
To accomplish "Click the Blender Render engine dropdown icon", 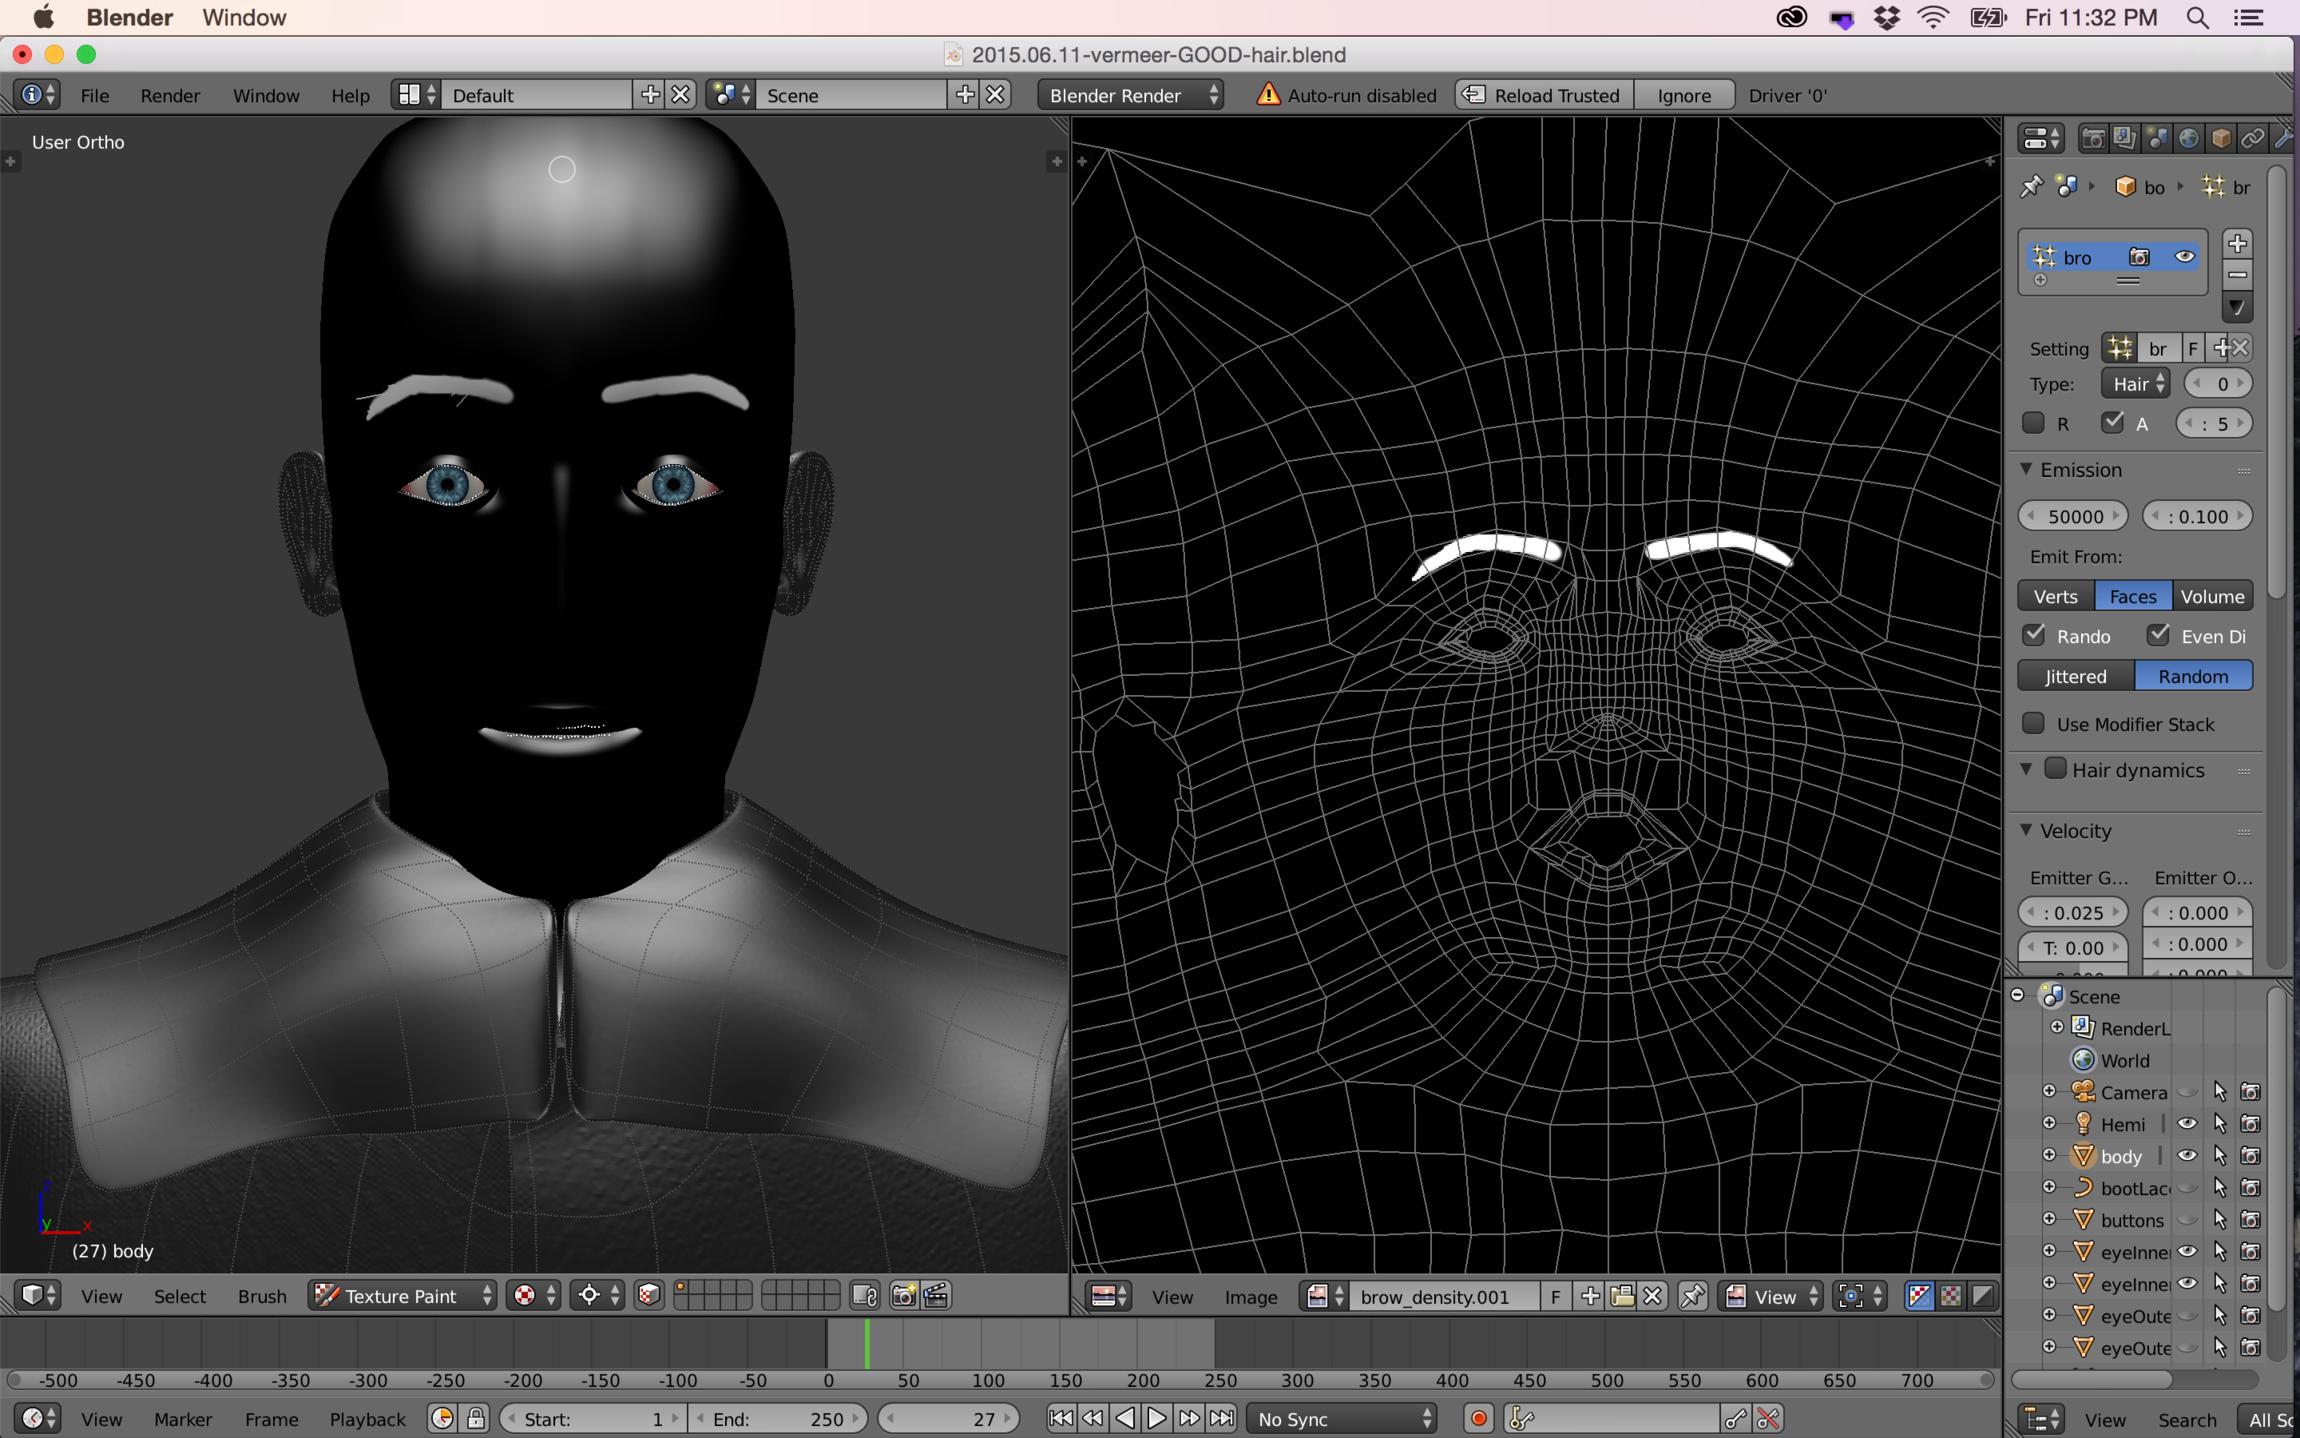I will pyautogui.click(x=1215, y=94).
